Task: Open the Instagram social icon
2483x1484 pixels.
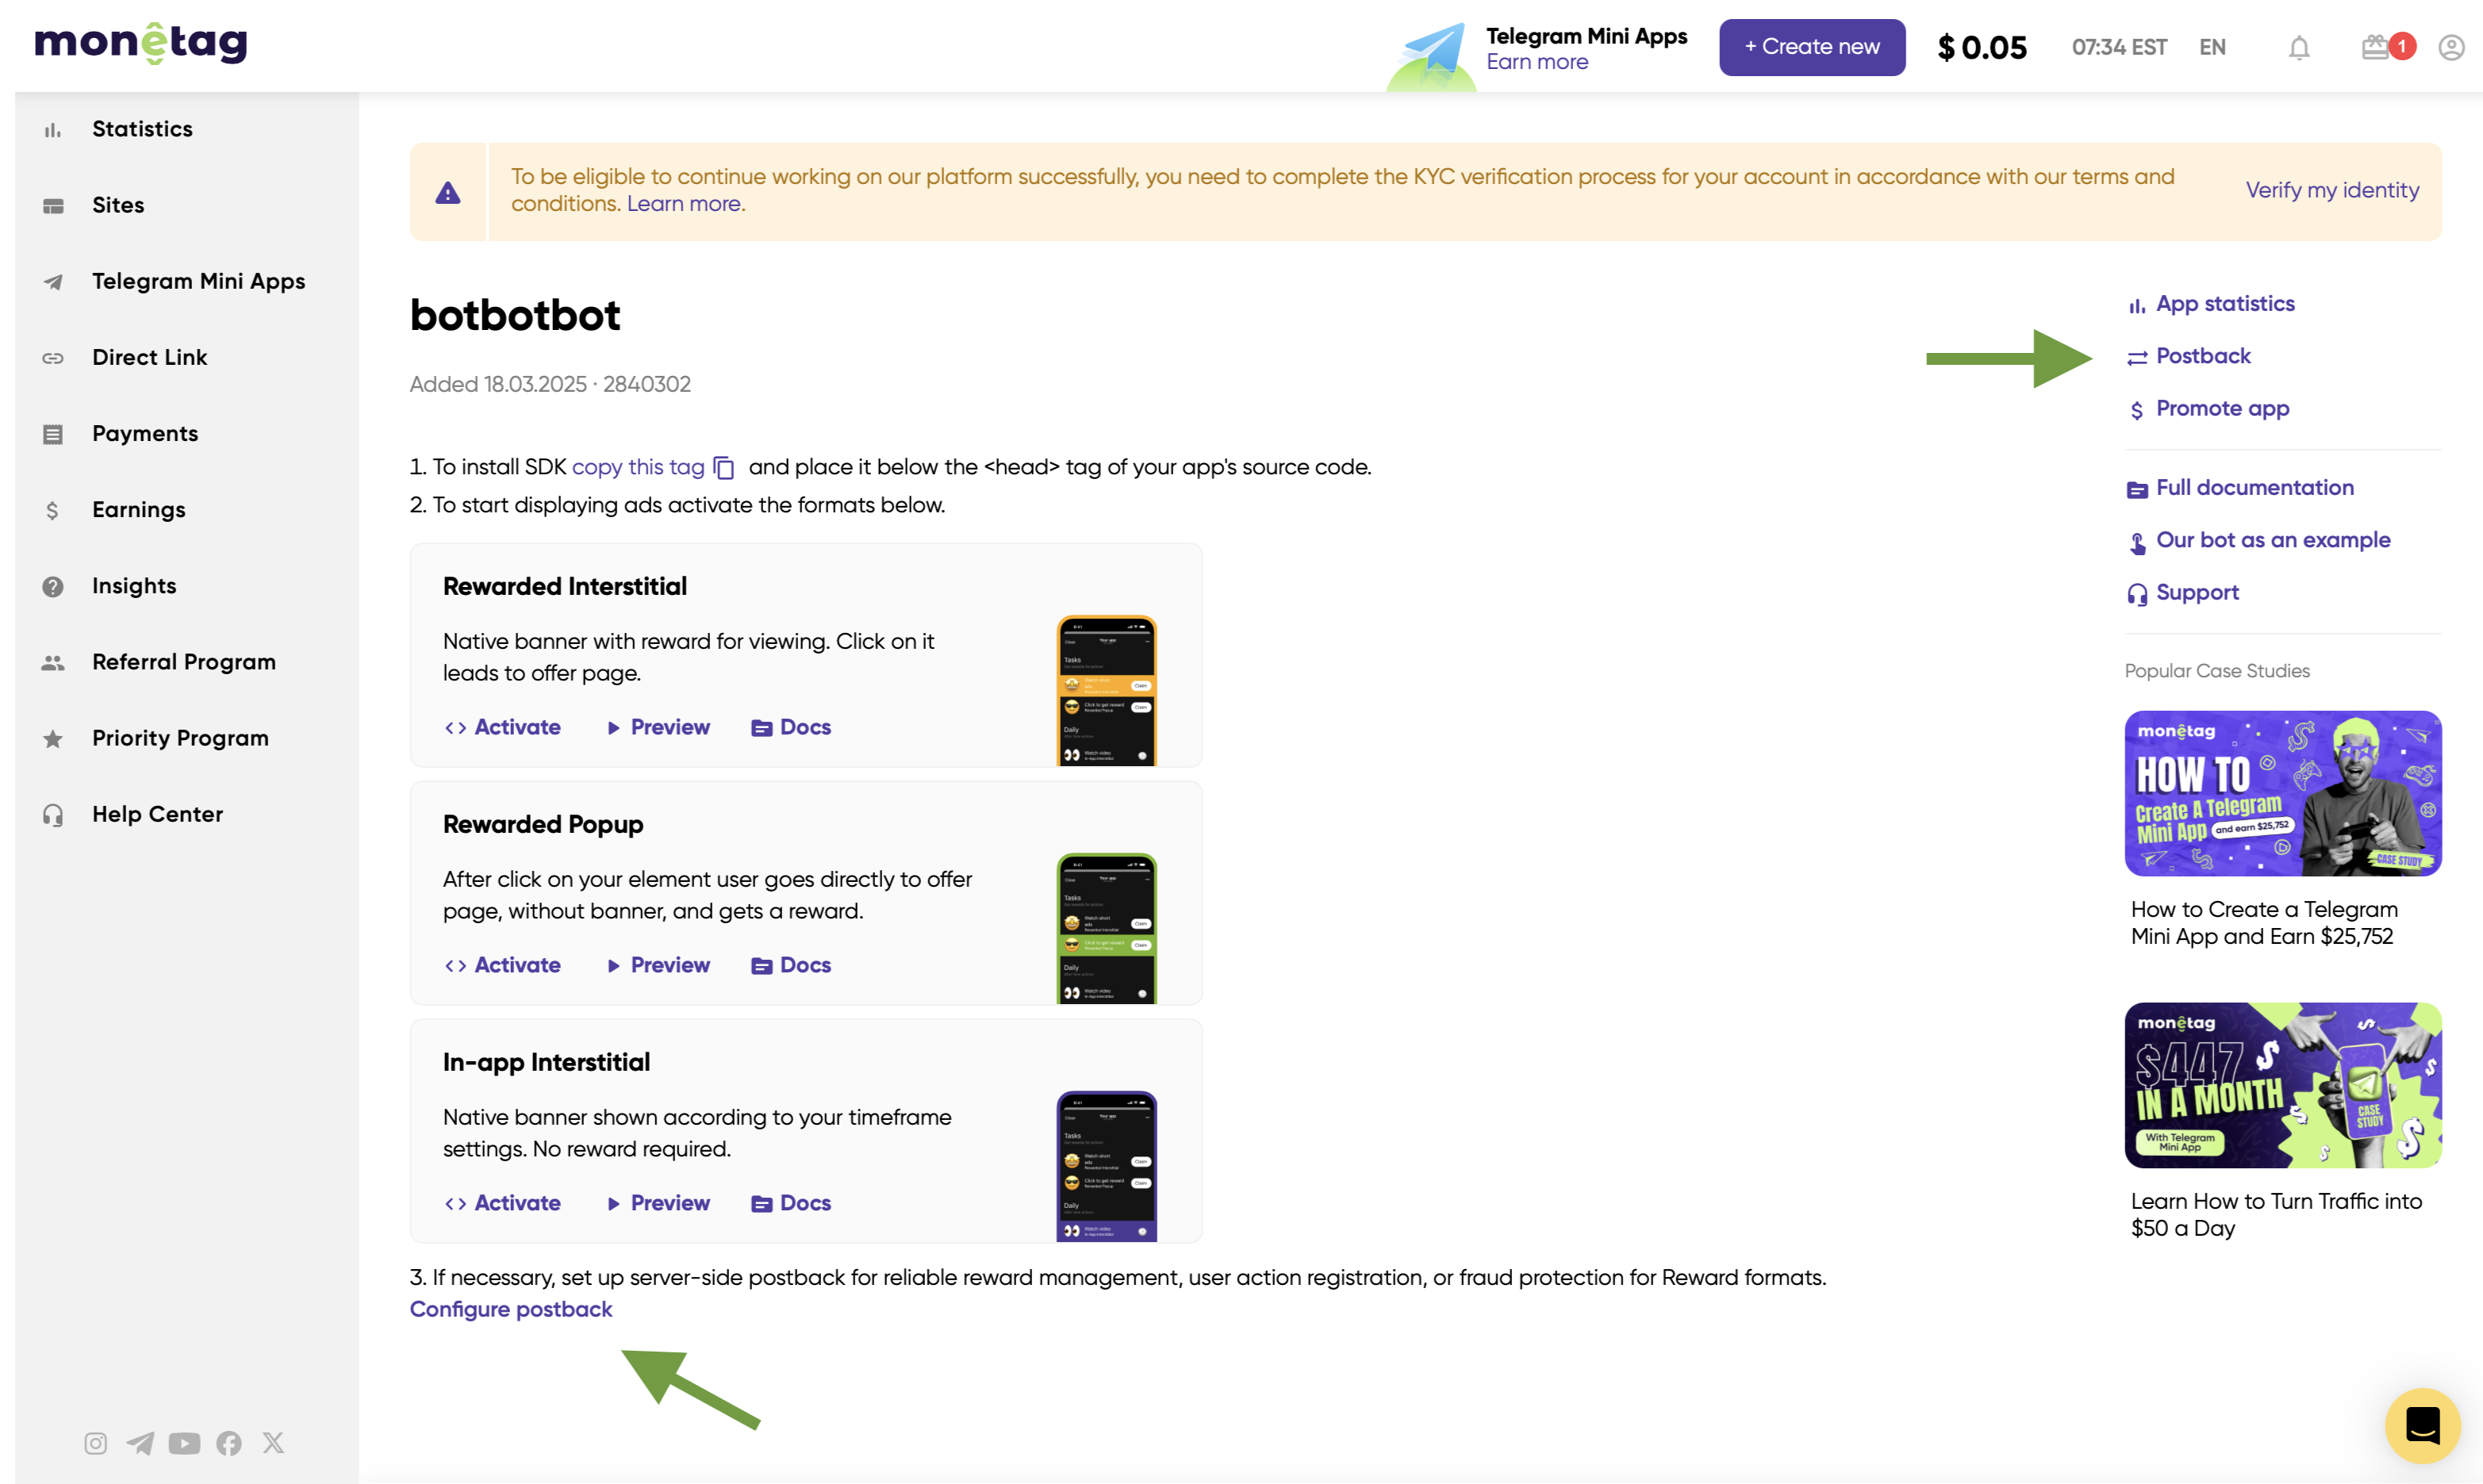Action: pyautogui.click(x=96, y=1443)
